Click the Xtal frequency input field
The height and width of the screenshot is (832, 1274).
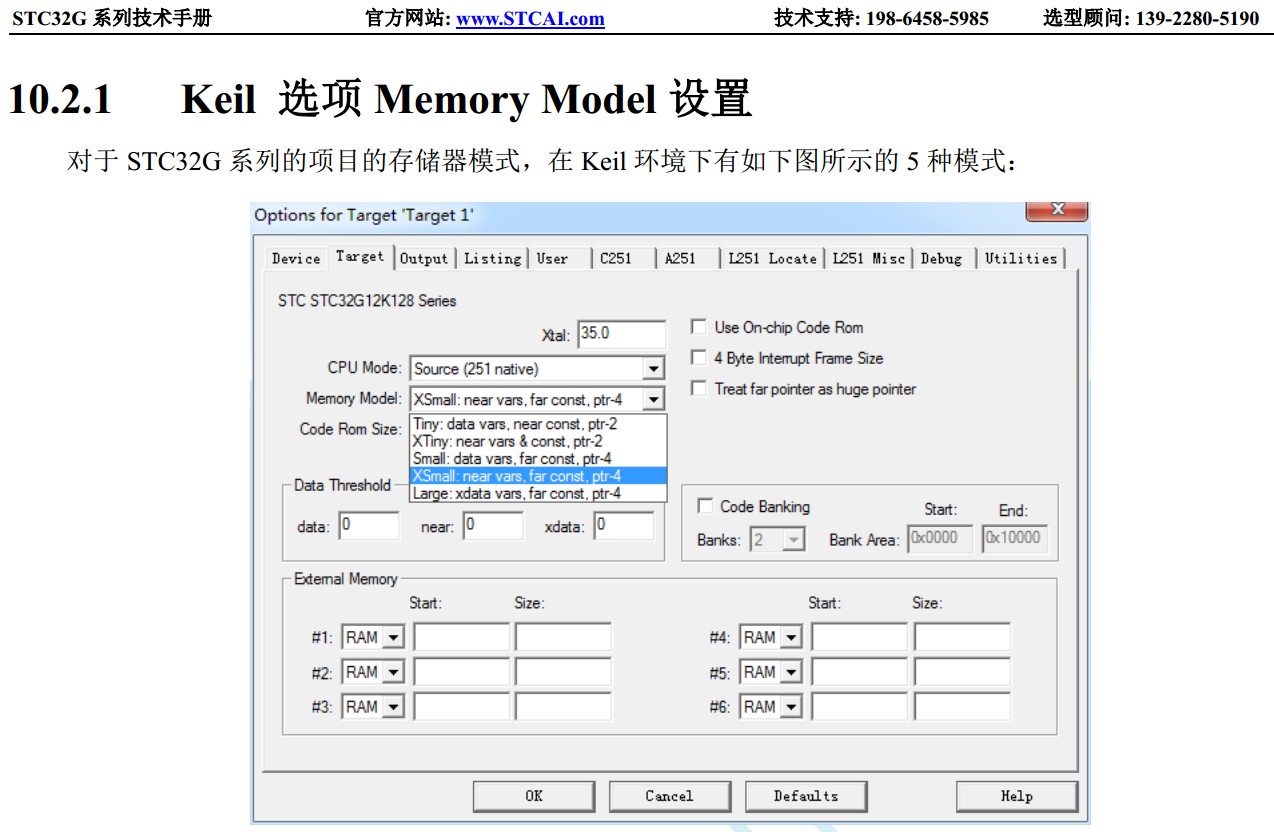click(x=621, y=334)
